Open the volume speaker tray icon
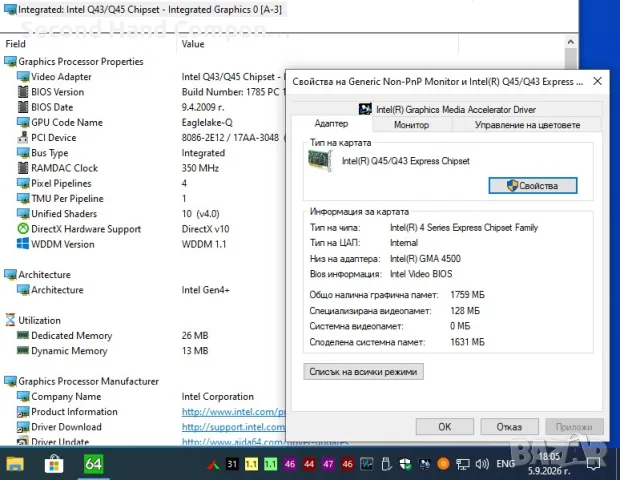The image size is (620, 480). coord(482,463)
